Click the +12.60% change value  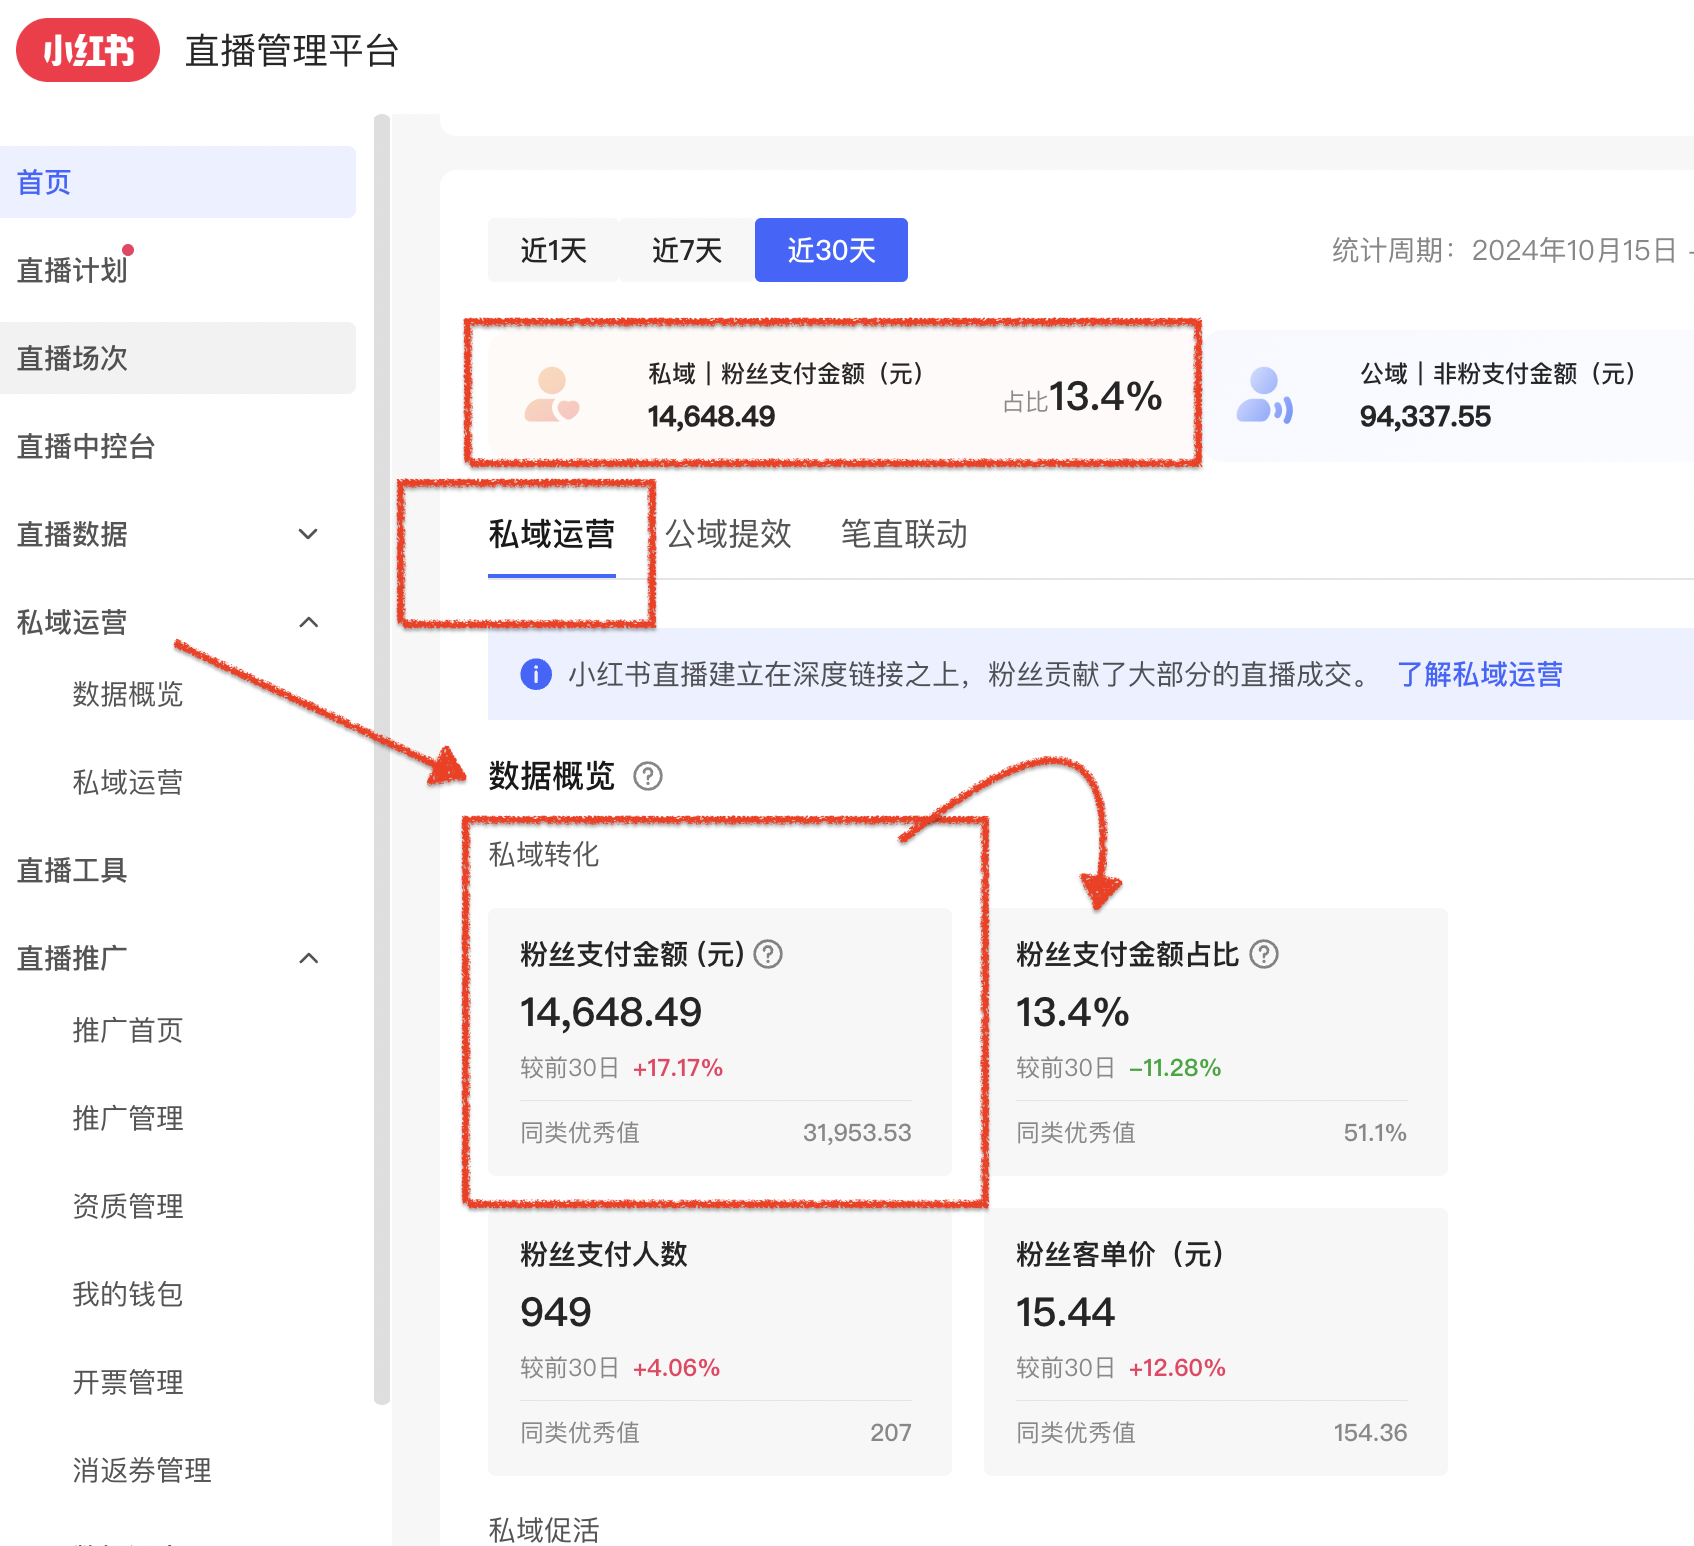pyautogui.click(x=1177, y=1368)
